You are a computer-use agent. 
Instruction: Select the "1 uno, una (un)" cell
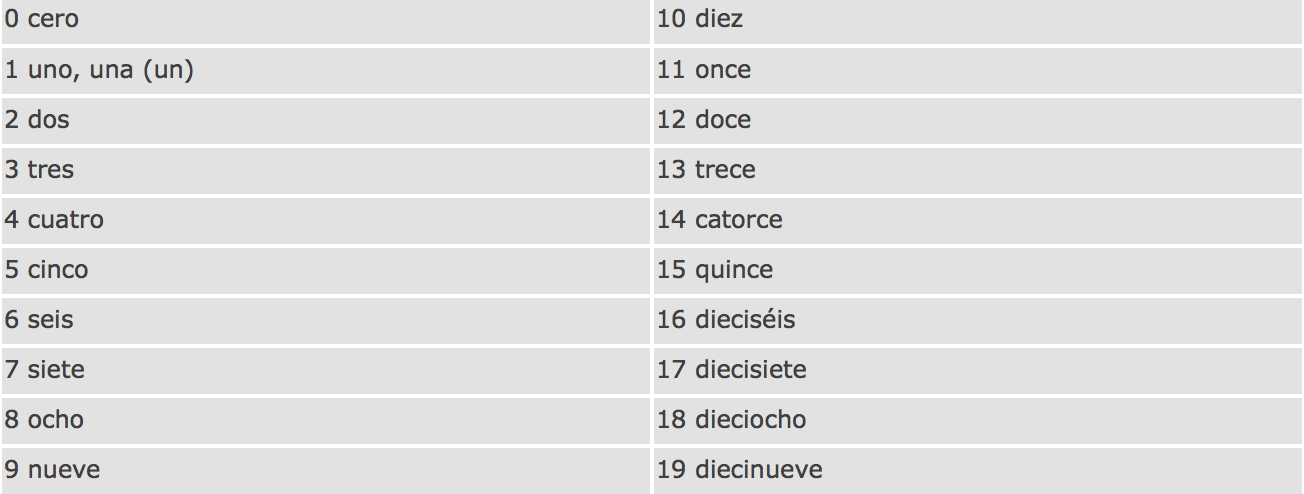[x=326, y=70]
